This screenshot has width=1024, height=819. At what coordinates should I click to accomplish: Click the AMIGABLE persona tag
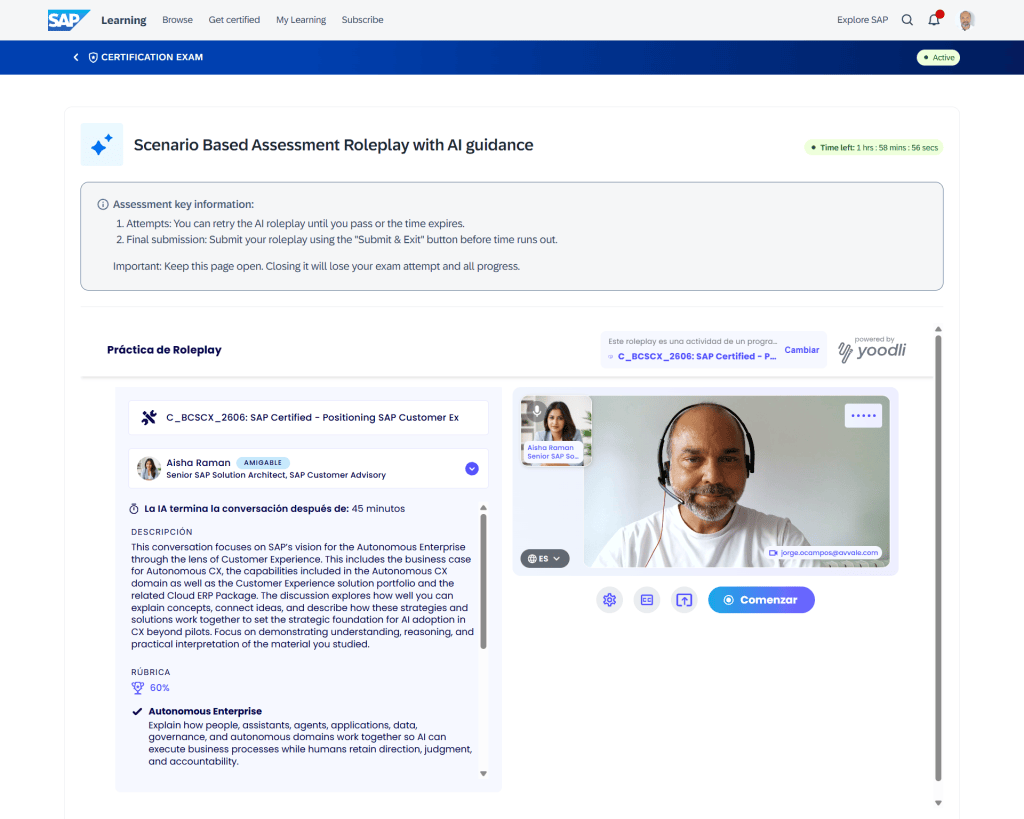(x=263, y=462)
